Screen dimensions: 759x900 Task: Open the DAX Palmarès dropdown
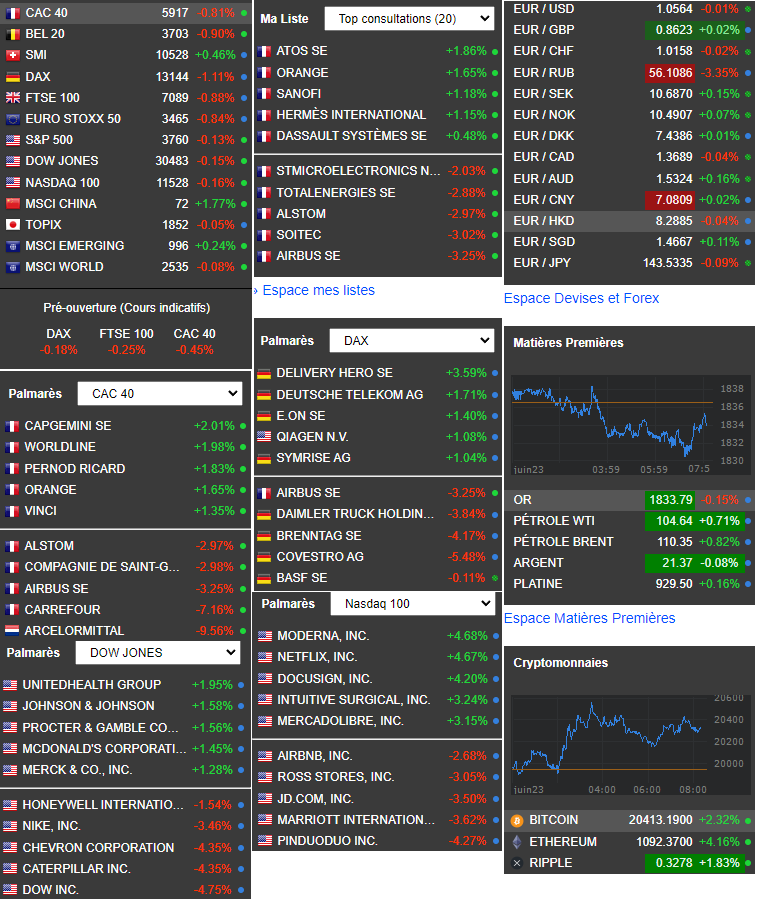coord(412,341)
